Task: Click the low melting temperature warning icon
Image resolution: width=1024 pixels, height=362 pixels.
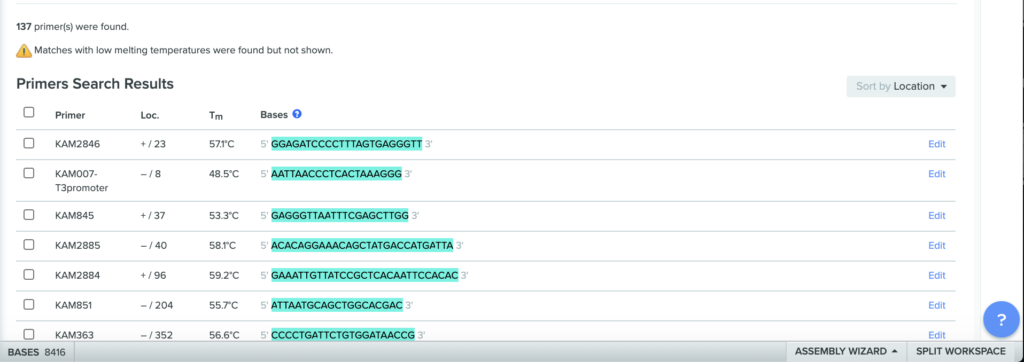Action: 24,50
